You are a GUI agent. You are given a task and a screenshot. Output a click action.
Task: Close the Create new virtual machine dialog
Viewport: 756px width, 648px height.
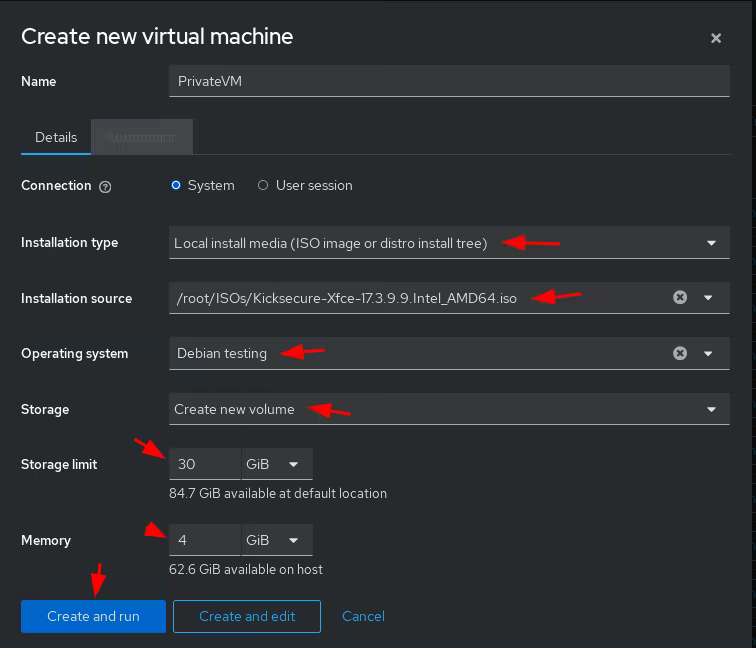pos(716,38)
